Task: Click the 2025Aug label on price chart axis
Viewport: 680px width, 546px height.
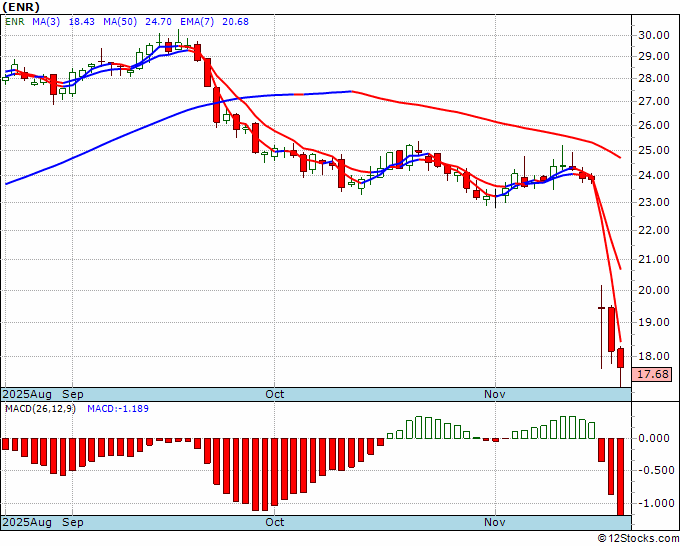Action: pyautogui.click(x=27, y=394)
